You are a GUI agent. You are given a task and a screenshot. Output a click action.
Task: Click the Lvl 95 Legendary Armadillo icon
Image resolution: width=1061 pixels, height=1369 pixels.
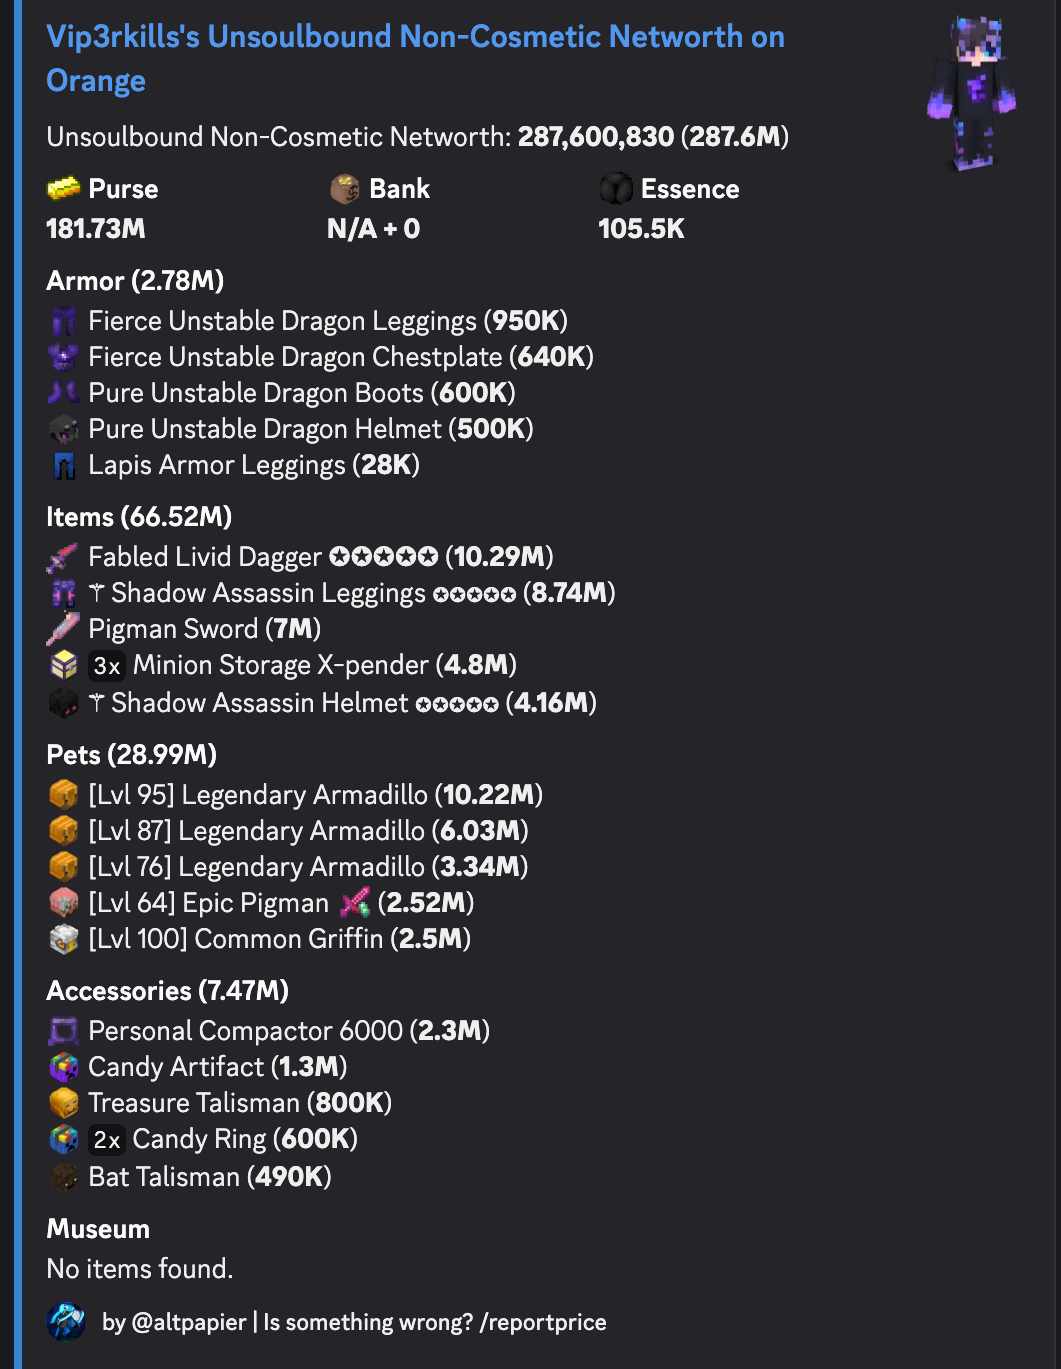tap(64, 795)
